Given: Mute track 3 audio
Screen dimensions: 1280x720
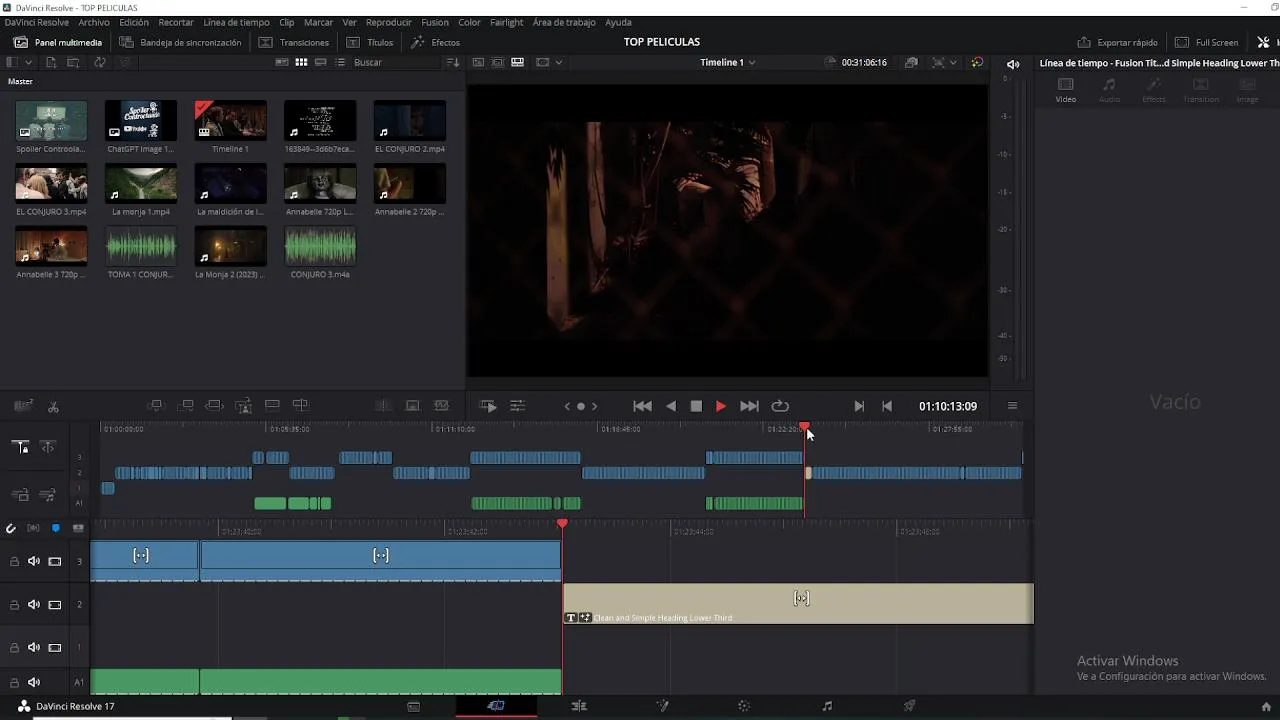Looking at the screenshot, I should pyautogui.click(x=34, y=561).
